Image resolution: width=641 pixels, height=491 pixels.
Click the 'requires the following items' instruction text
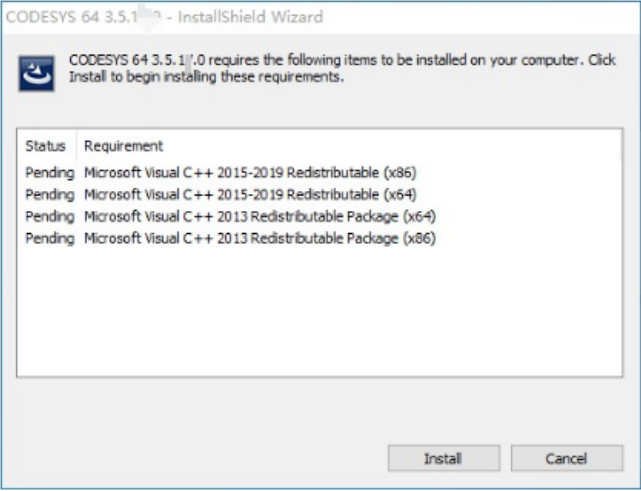[342, 60]
